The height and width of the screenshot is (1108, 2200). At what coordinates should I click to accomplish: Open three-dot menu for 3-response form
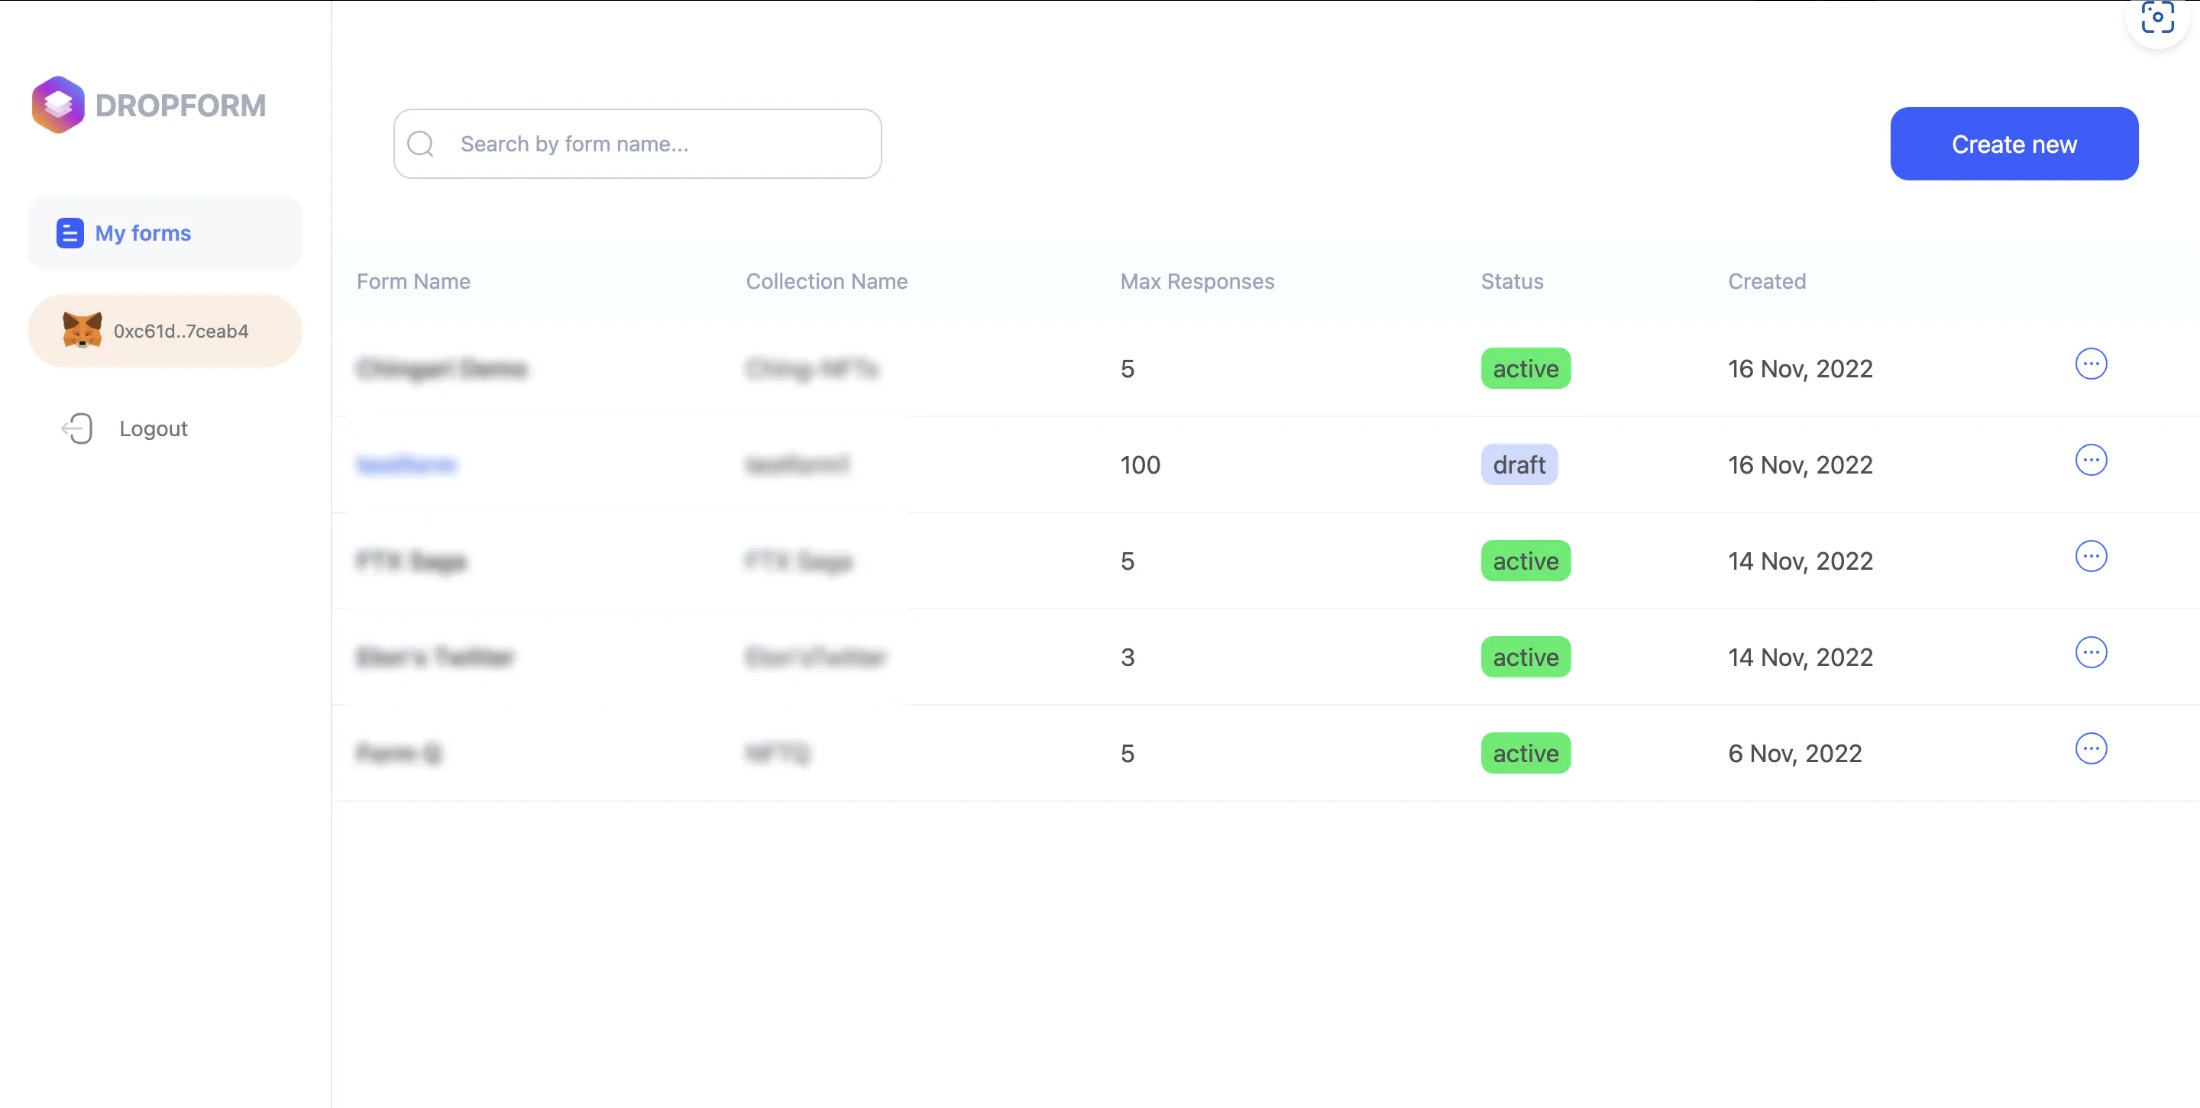pyautogui.click(x=2090, y=653)
